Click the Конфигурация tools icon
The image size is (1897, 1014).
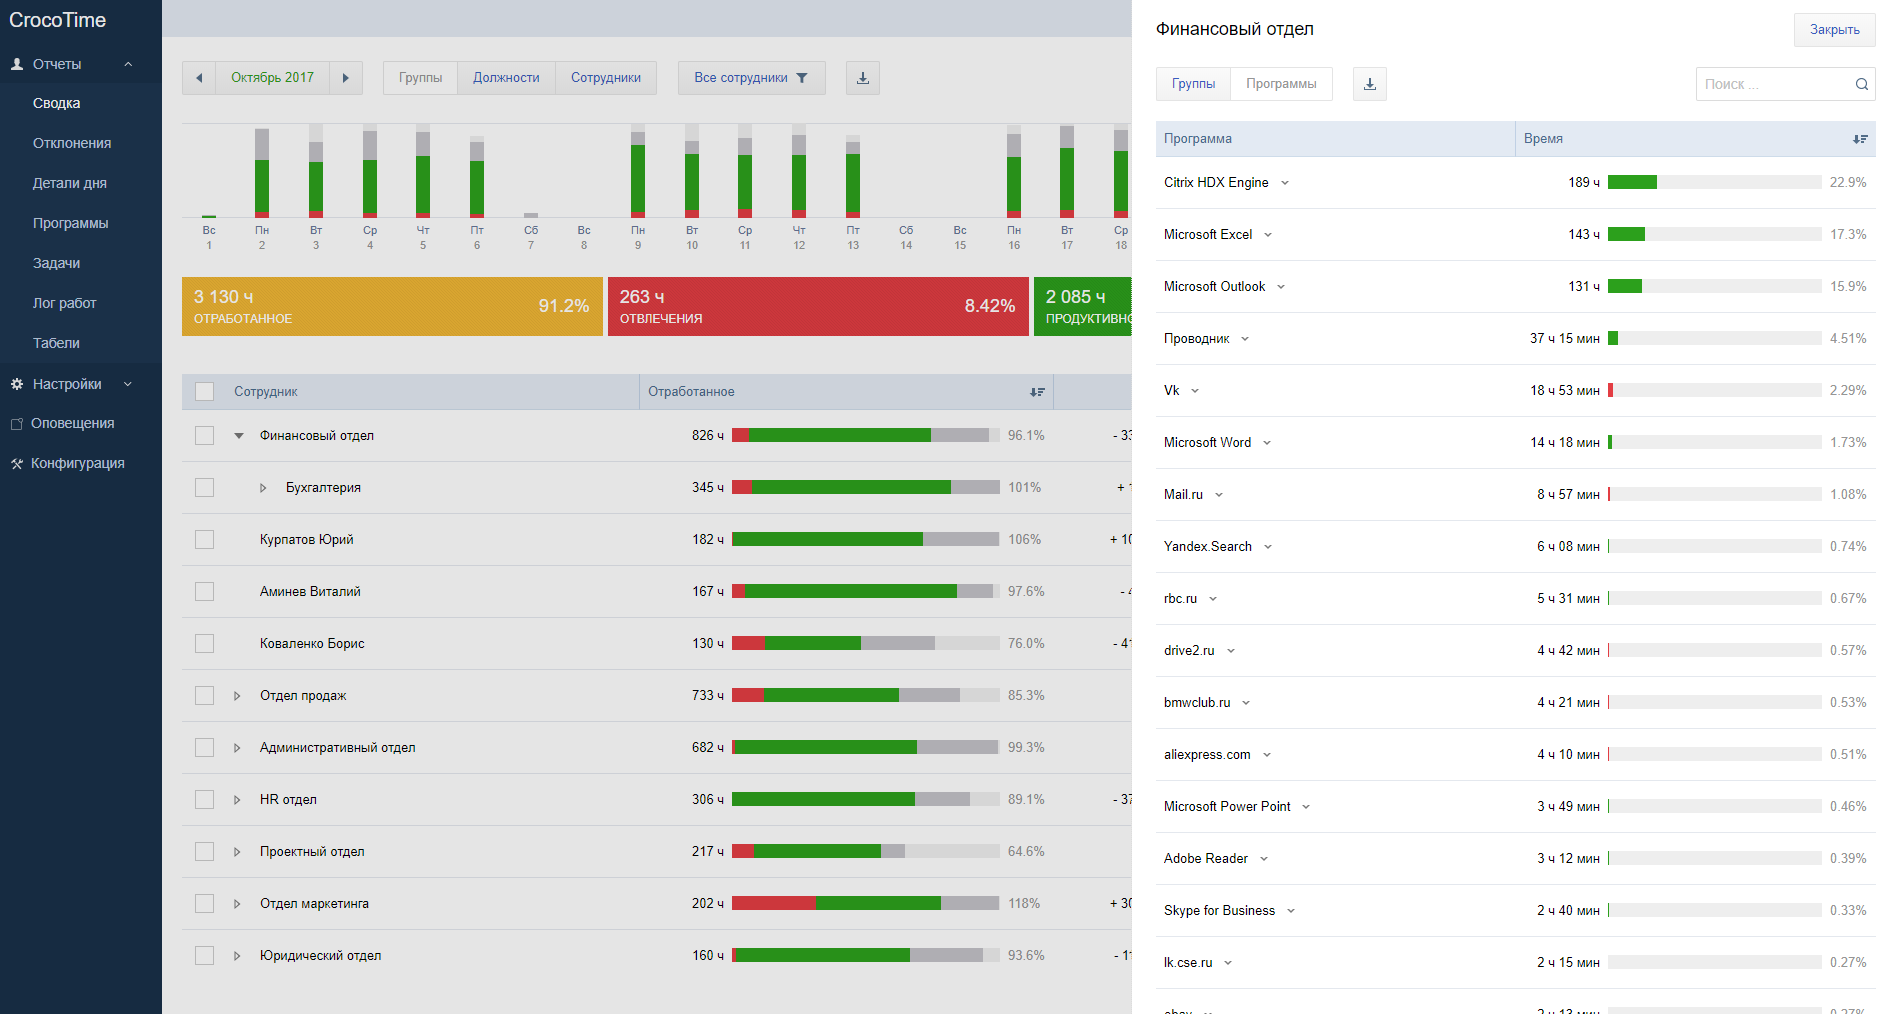click(x=17, y=464)
